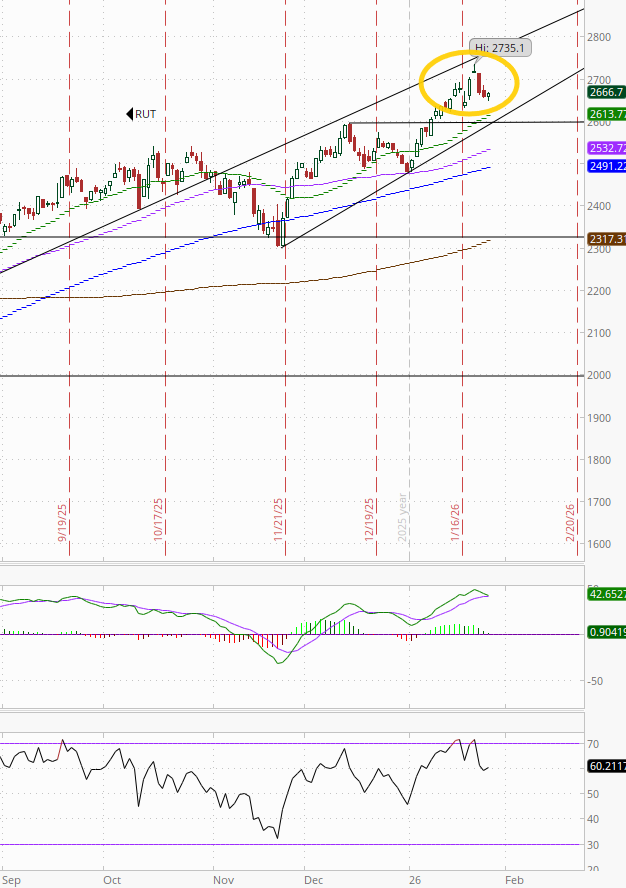Click the MACD value tag 42.6527
Viewport: 626px width, 888px height.
point(607,594)
